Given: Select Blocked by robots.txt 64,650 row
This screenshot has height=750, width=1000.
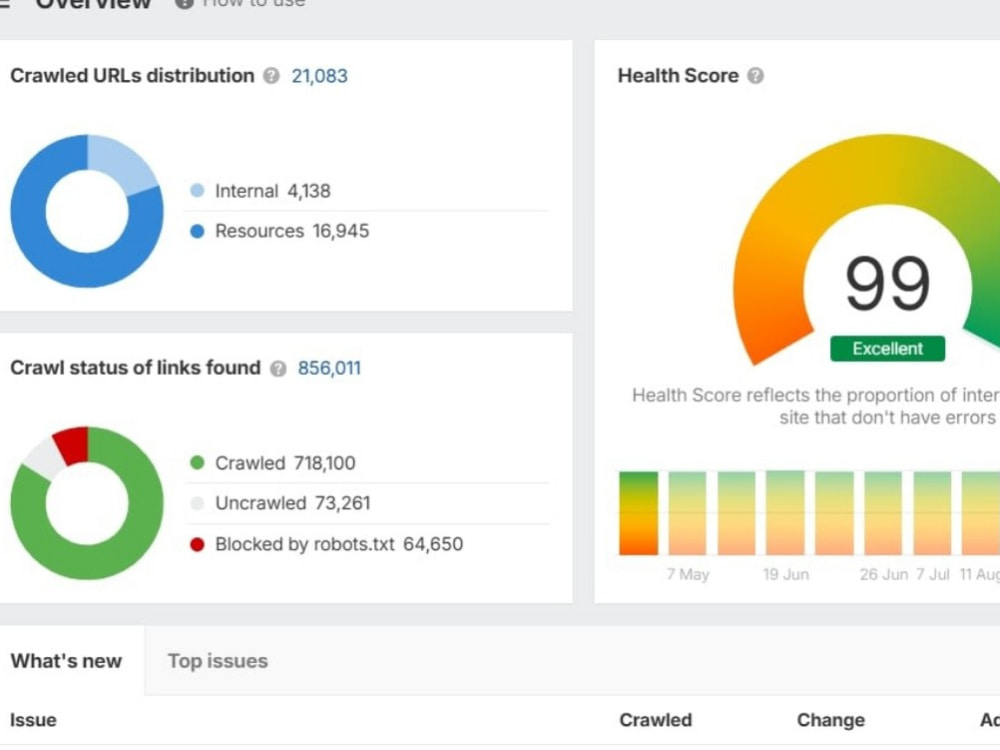Looking at the screenshot, I should [x=369, y=544].
